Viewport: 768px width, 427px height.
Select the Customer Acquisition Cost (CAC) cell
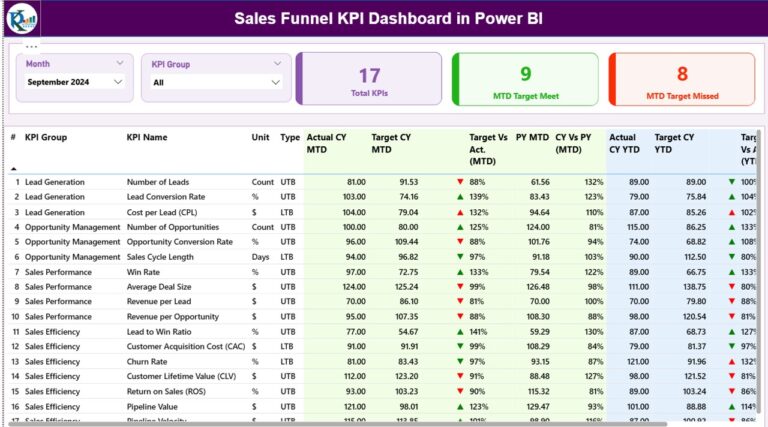186,347
